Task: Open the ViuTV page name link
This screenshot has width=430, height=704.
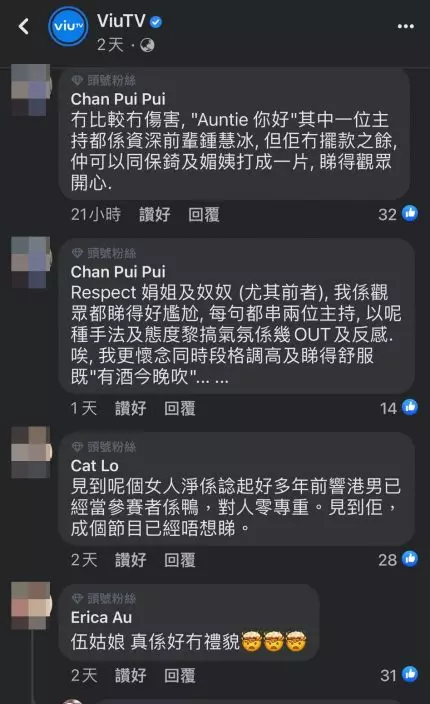Action: 121,21
